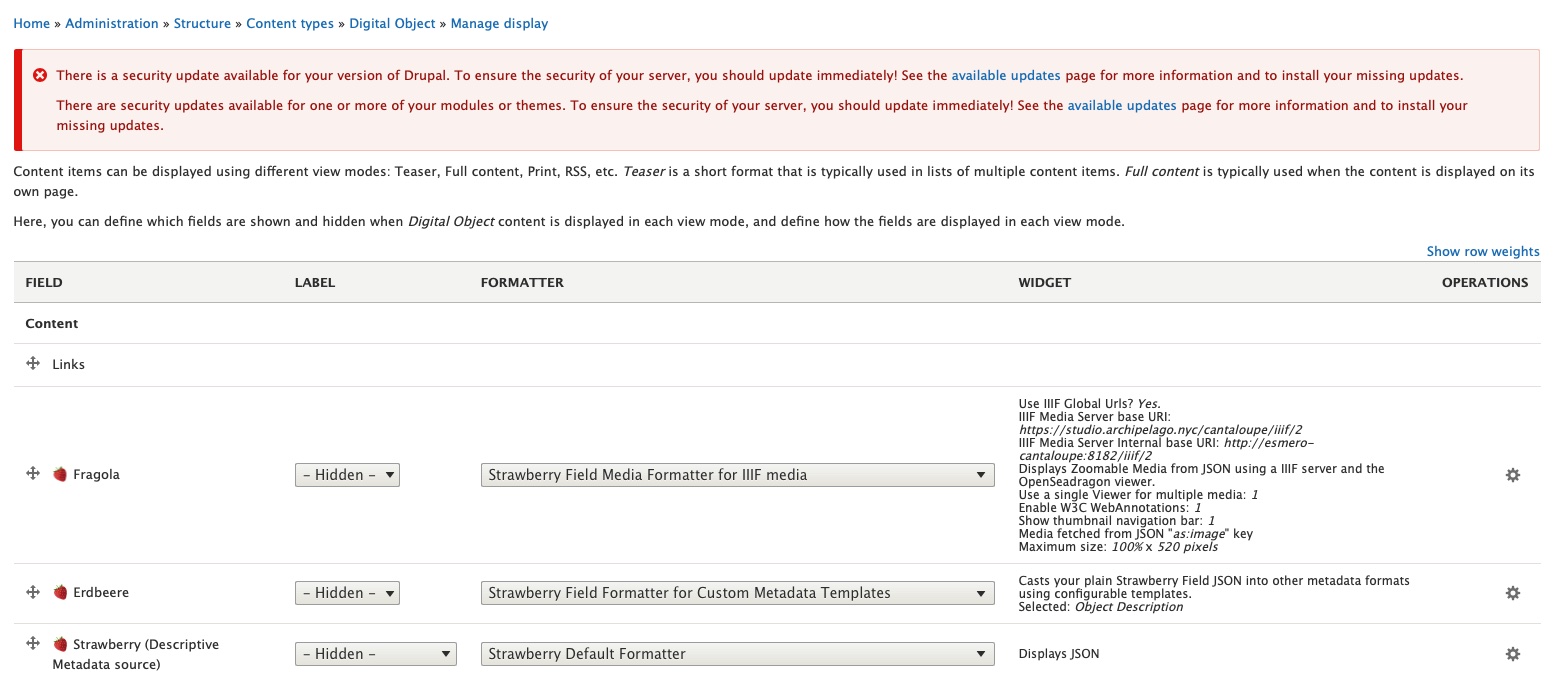Go to Home in the breadcrumb
The width and height of the screenshot is (1562, 679).
pyautogui.click(x=31, y=23)
